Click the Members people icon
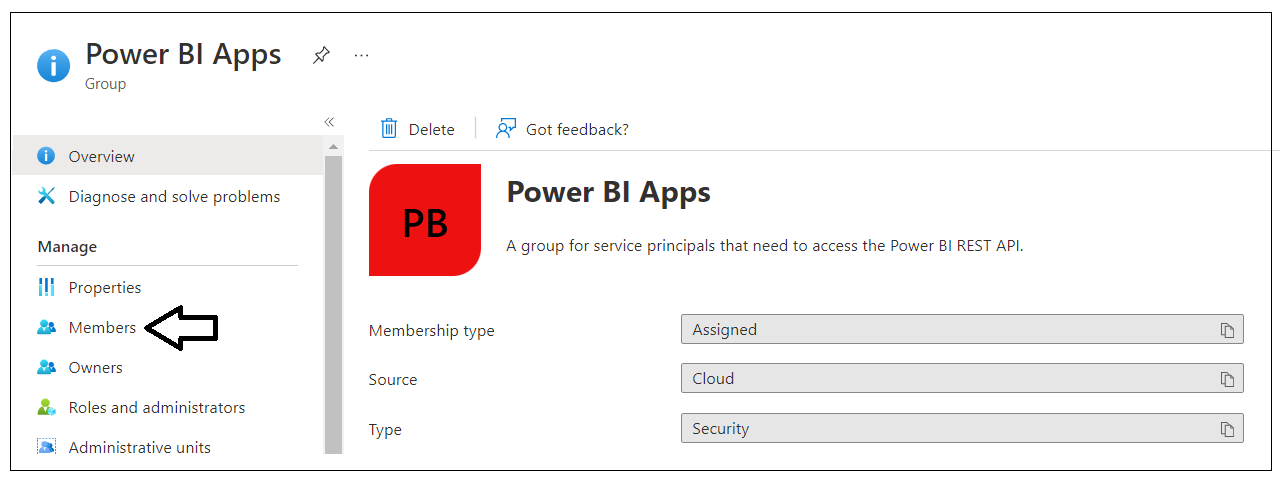 pyautogui.click(x=46, y=327)
